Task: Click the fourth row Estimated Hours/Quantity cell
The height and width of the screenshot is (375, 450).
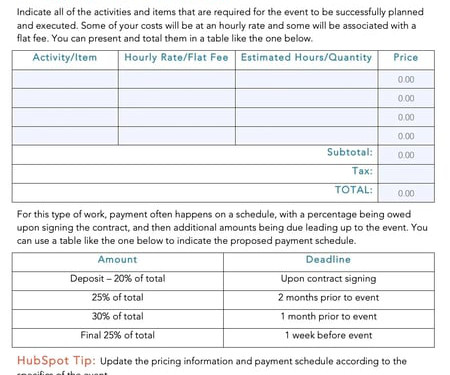Action: [x=307, y=136]
